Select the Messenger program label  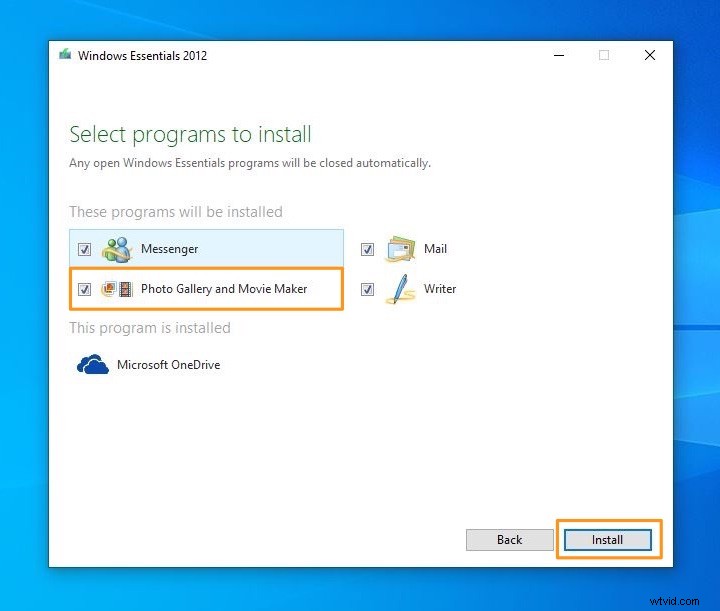(x=169, y=249)
